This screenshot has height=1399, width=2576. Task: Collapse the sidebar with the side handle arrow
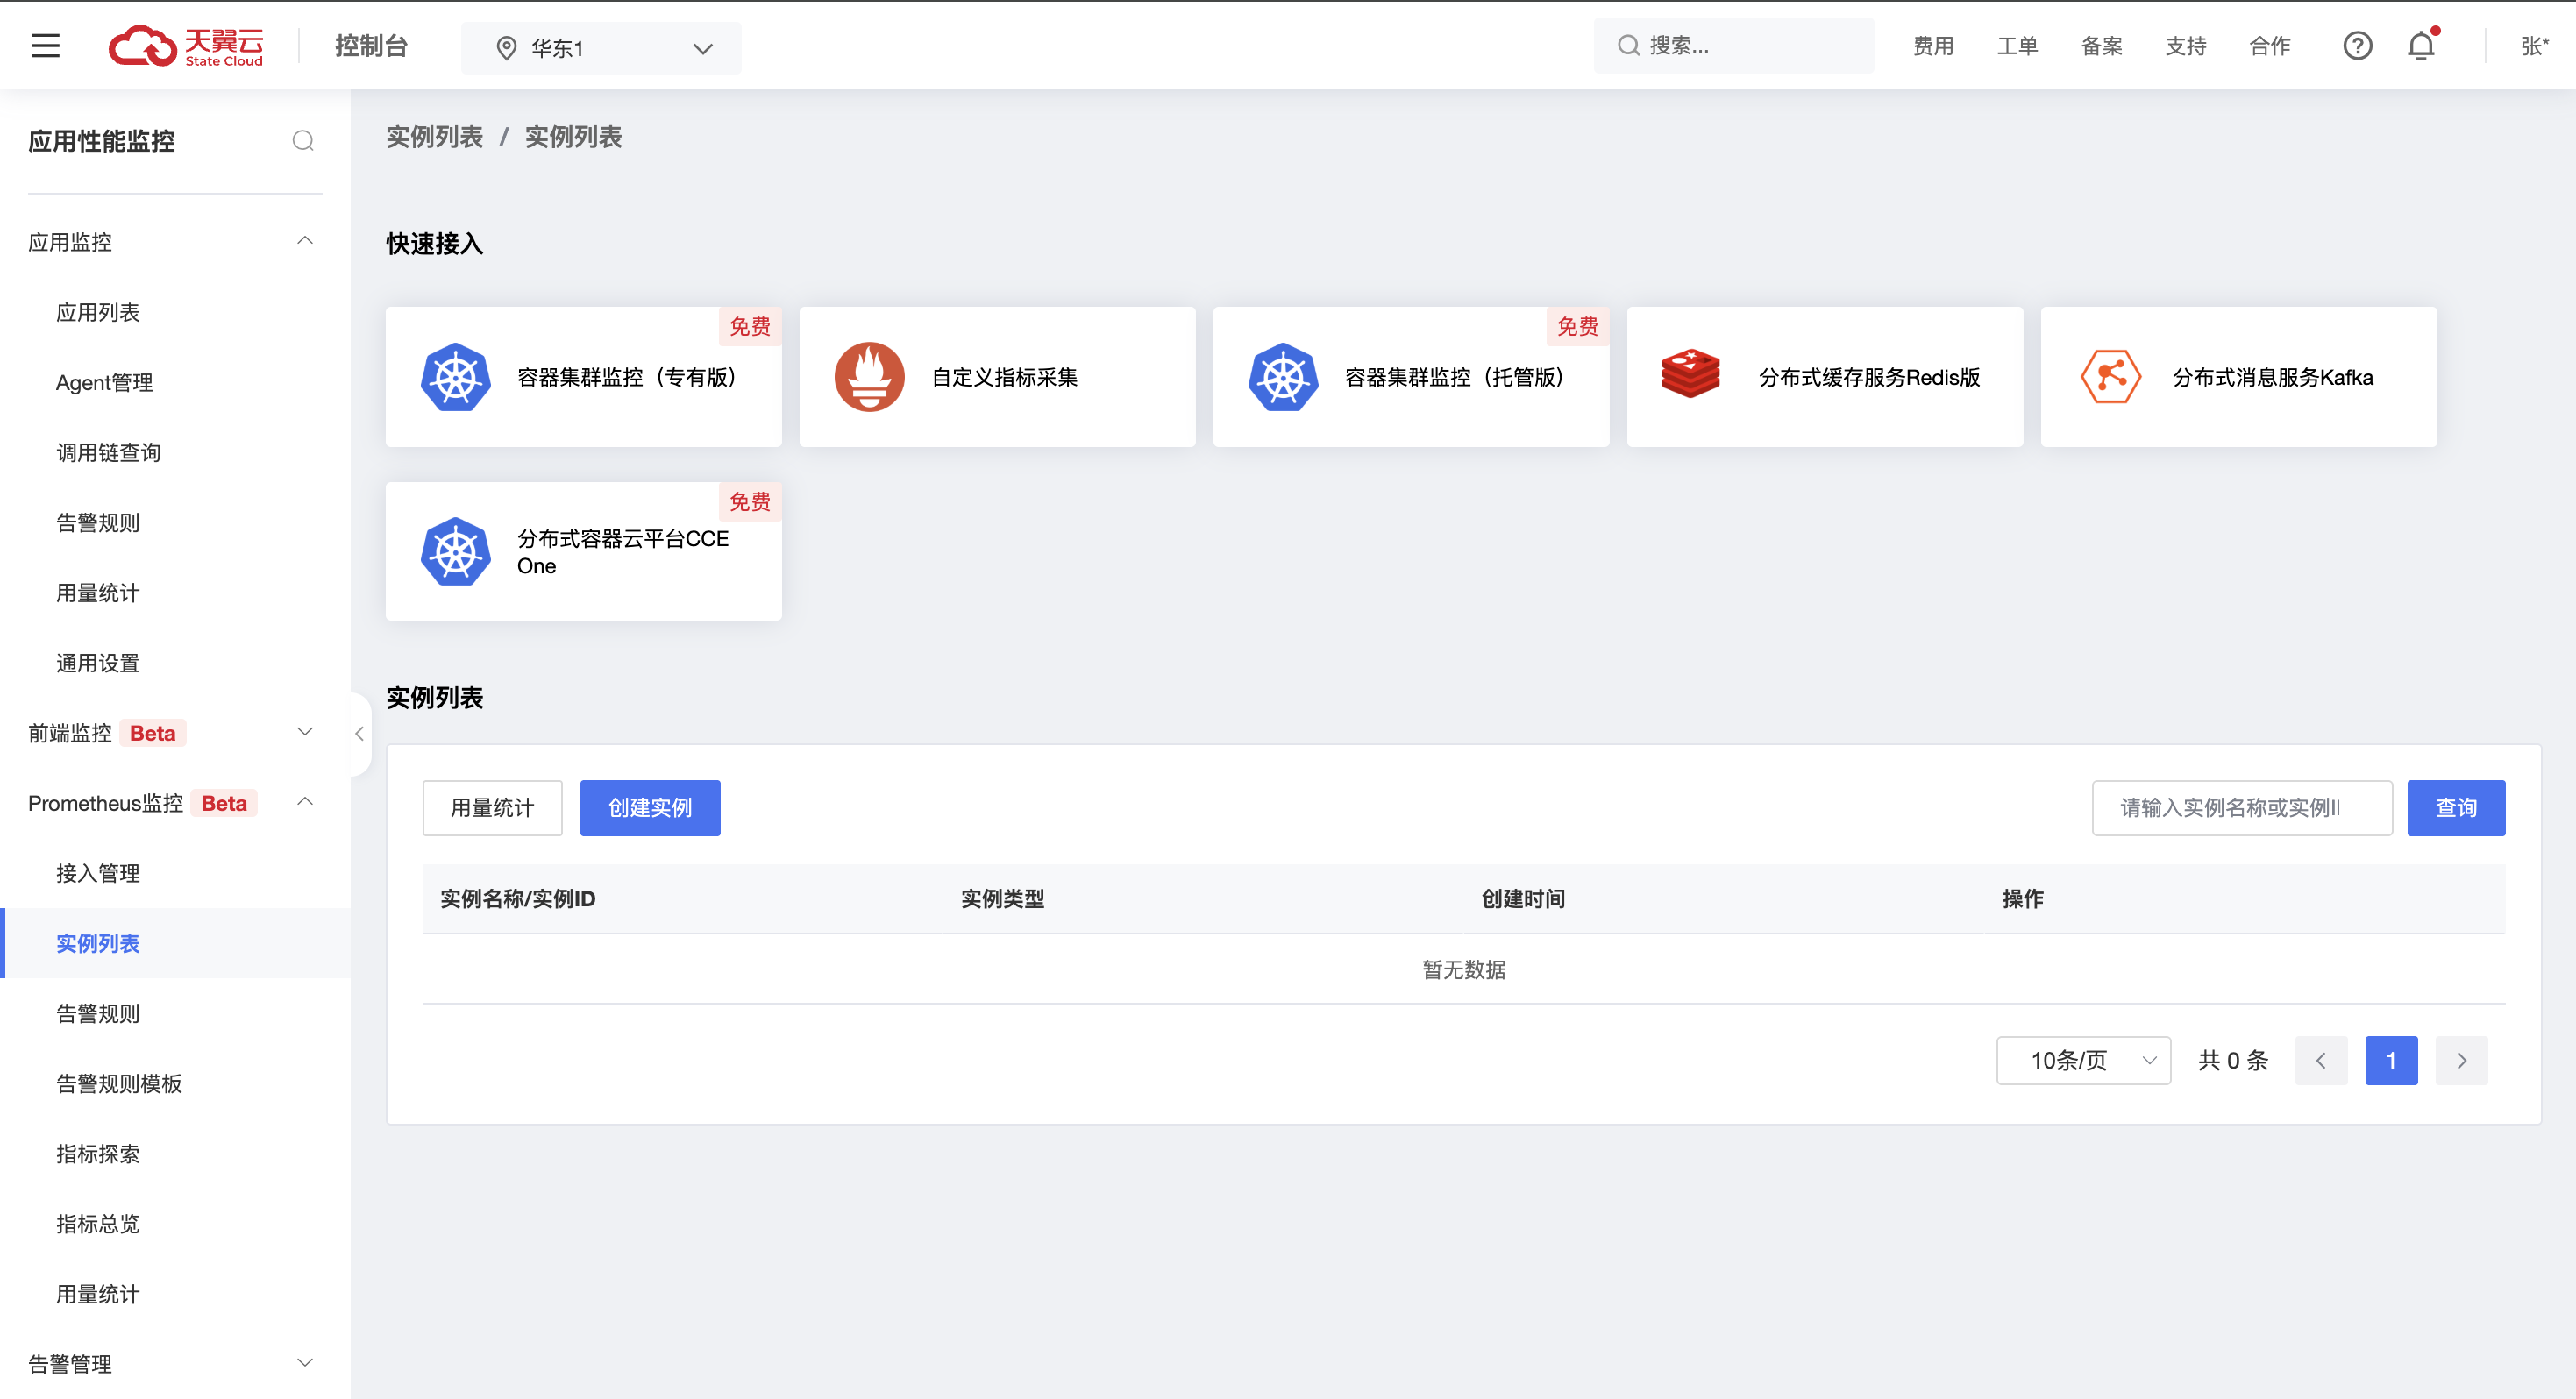pos(360,734)
